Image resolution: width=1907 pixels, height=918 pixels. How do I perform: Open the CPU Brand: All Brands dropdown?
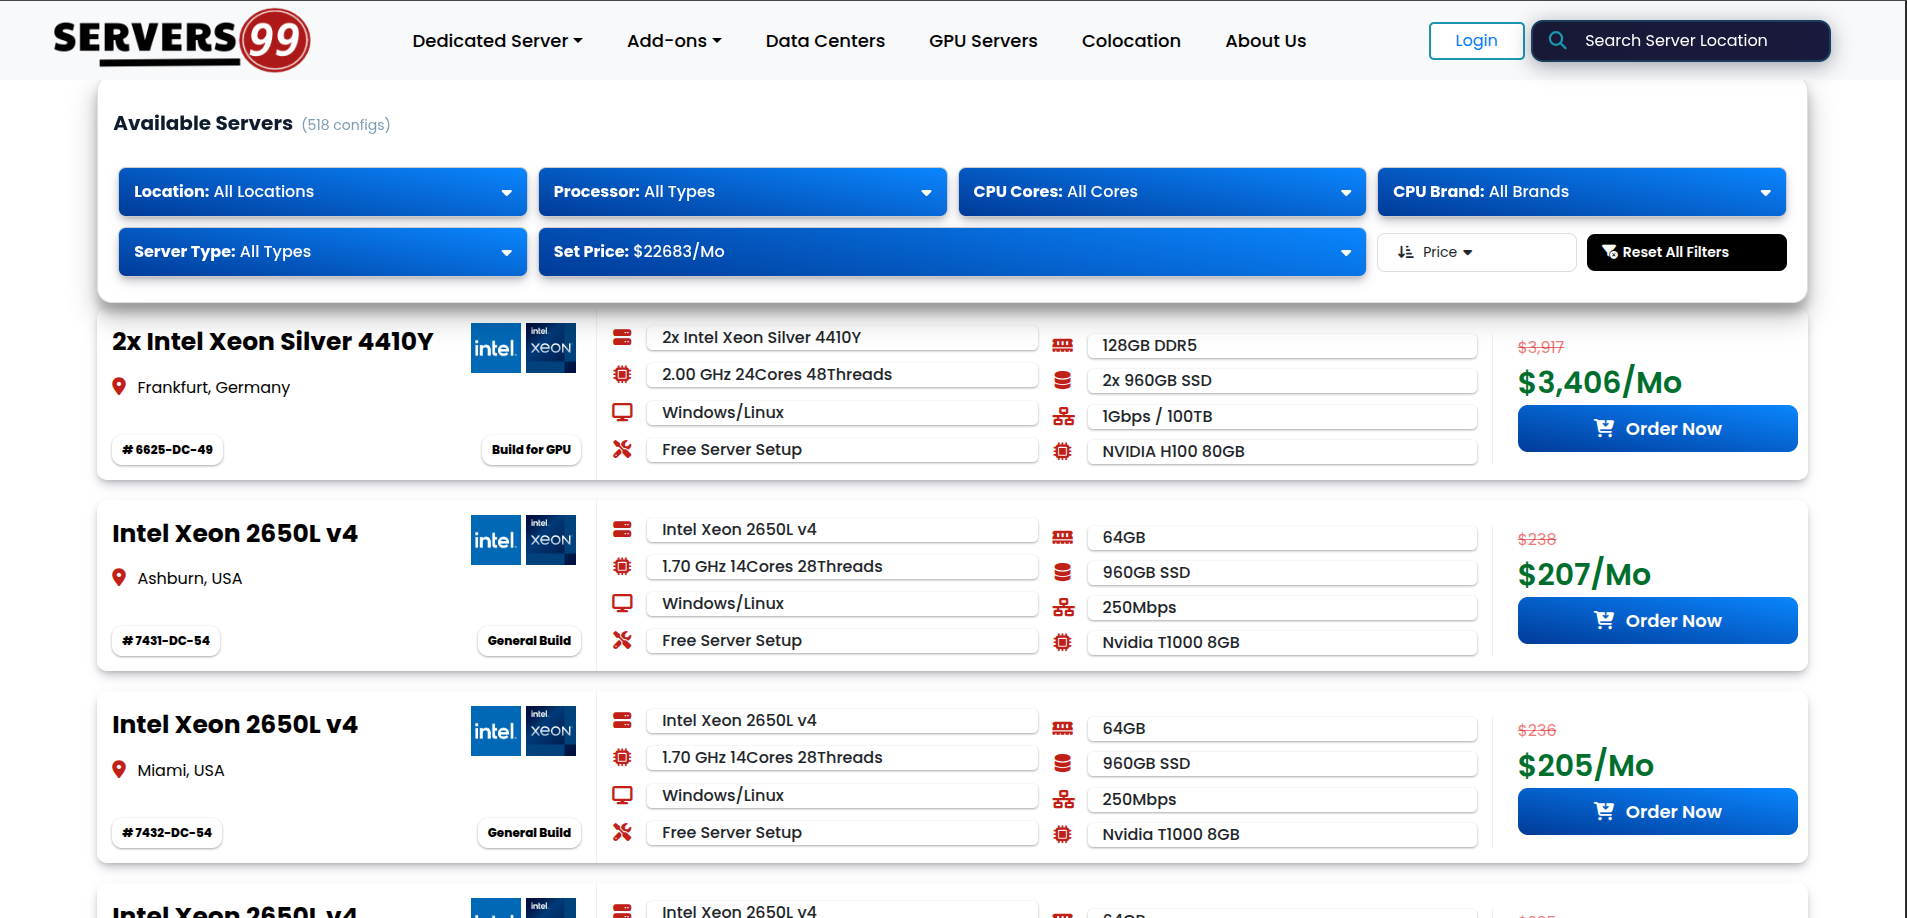(x=1581, y=192)
